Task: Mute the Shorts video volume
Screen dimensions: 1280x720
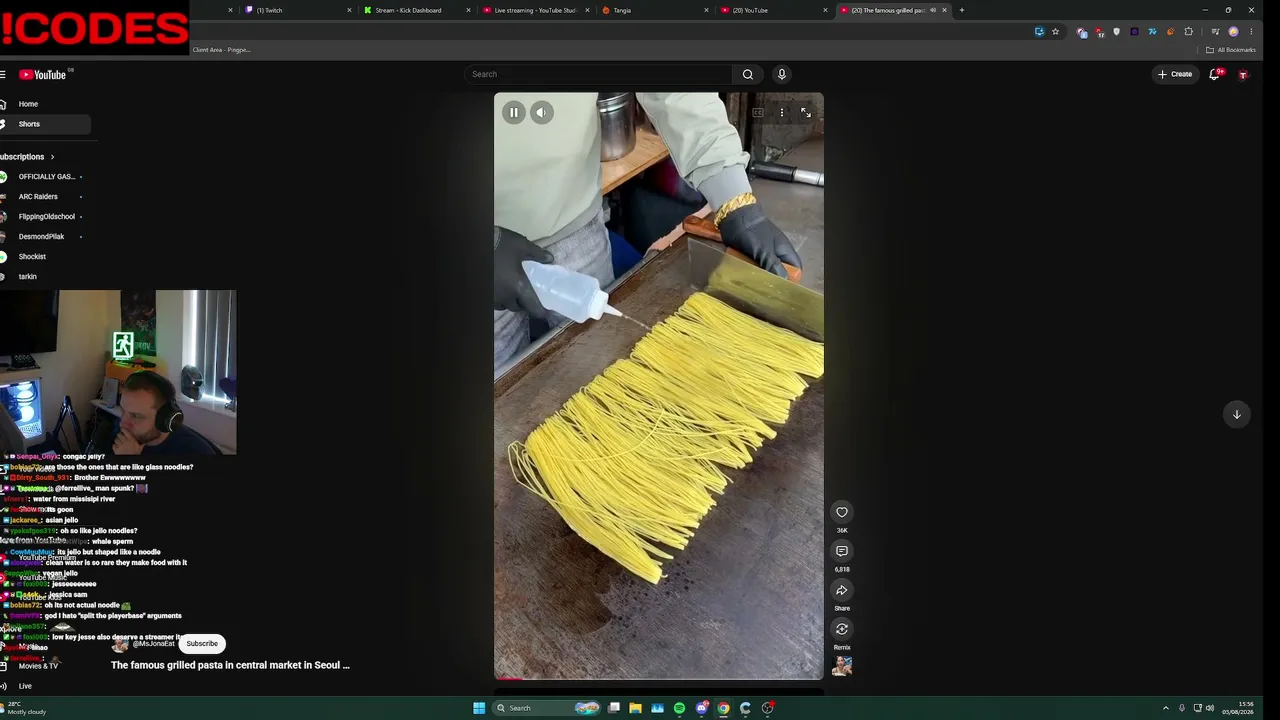Action: coord(541,112)
